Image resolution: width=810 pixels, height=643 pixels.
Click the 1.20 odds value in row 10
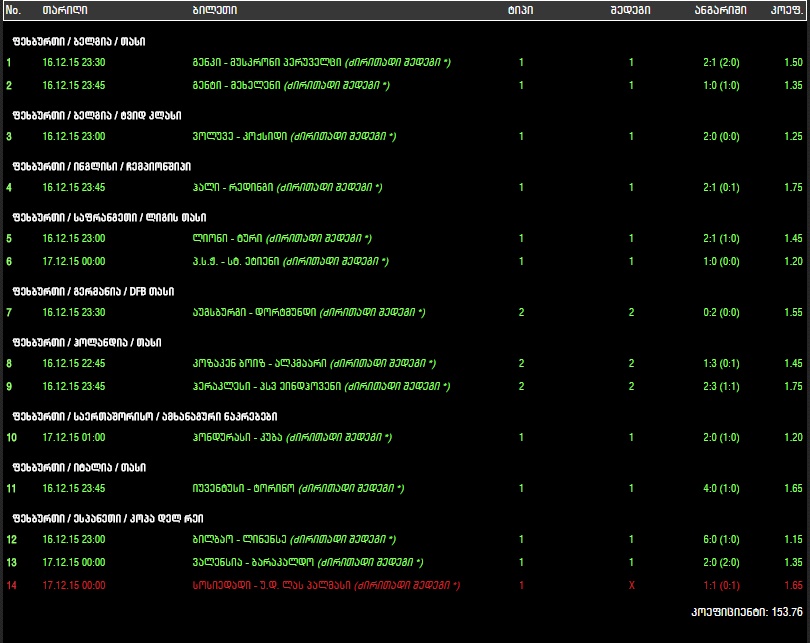[793, 438]
